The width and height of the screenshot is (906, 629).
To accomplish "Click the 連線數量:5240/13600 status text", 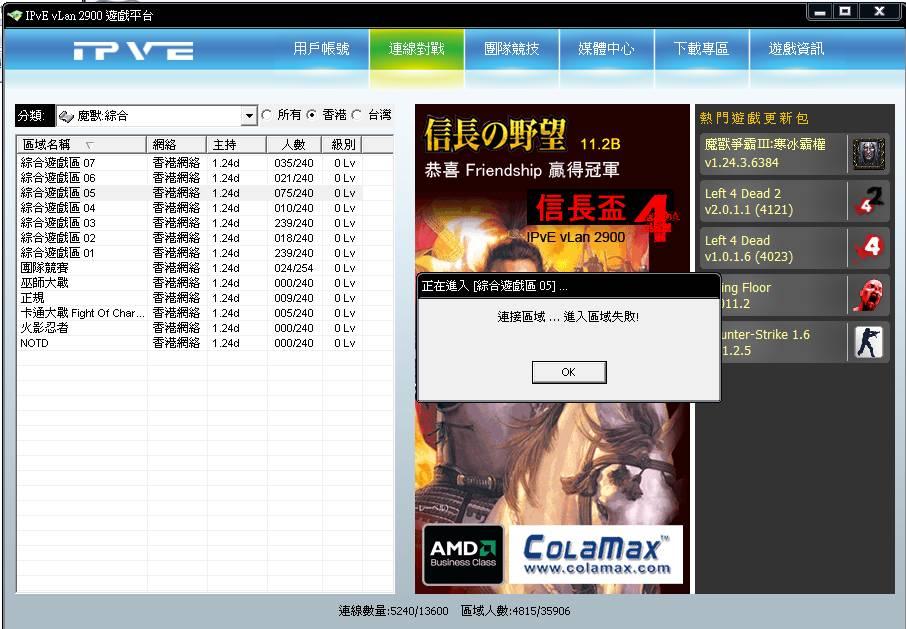I will pyautogui.click(x=393, y=611).
